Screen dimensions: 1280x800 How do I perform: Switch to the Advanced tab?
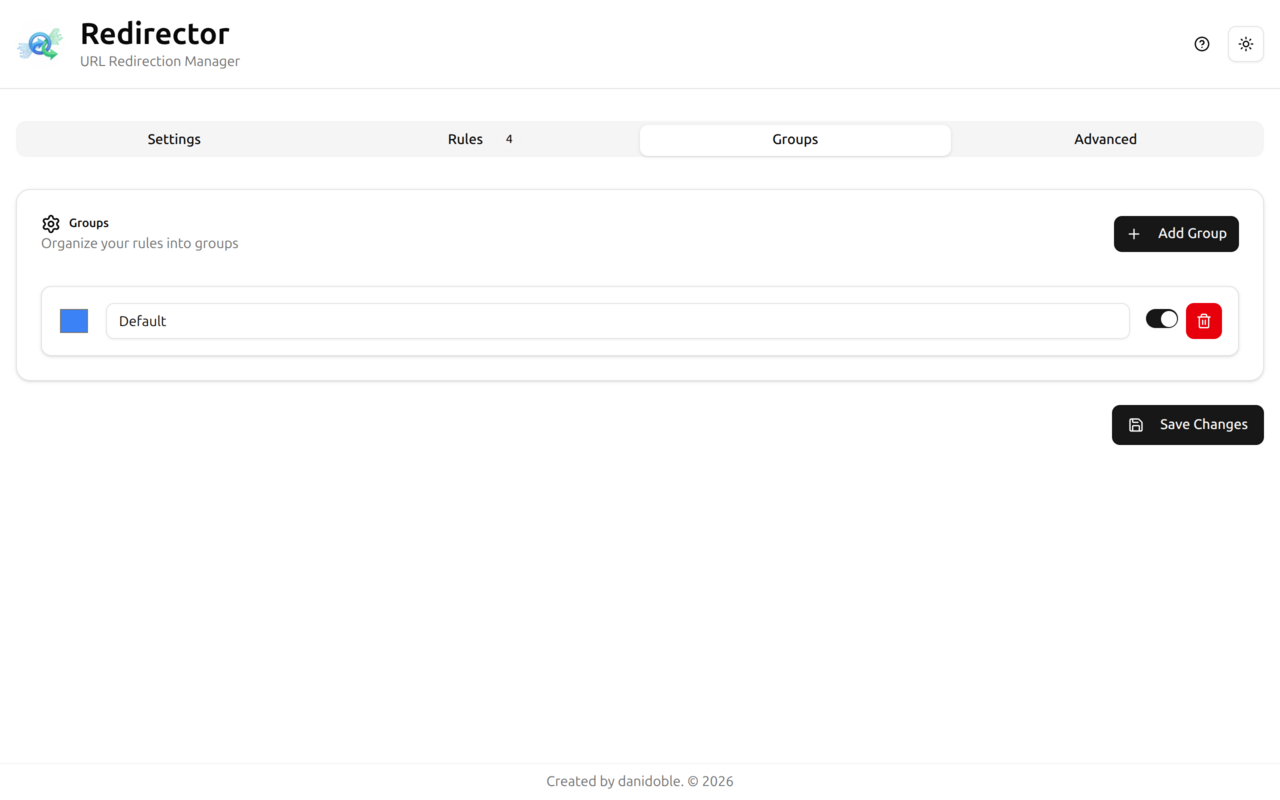click(x=1105, y=139)
